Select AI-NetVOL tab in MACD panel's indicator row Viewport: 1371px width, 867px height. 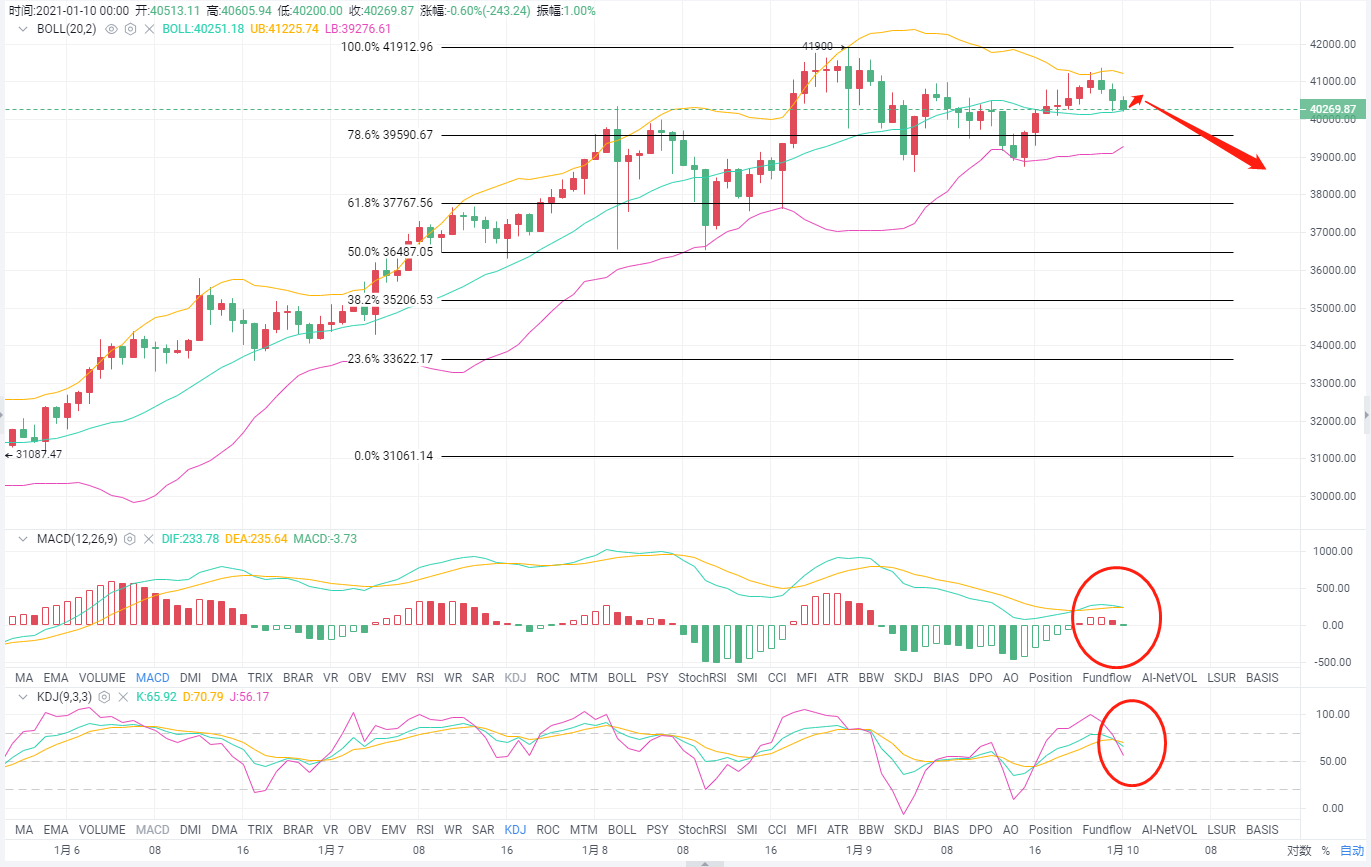[x=1169, y=678]
